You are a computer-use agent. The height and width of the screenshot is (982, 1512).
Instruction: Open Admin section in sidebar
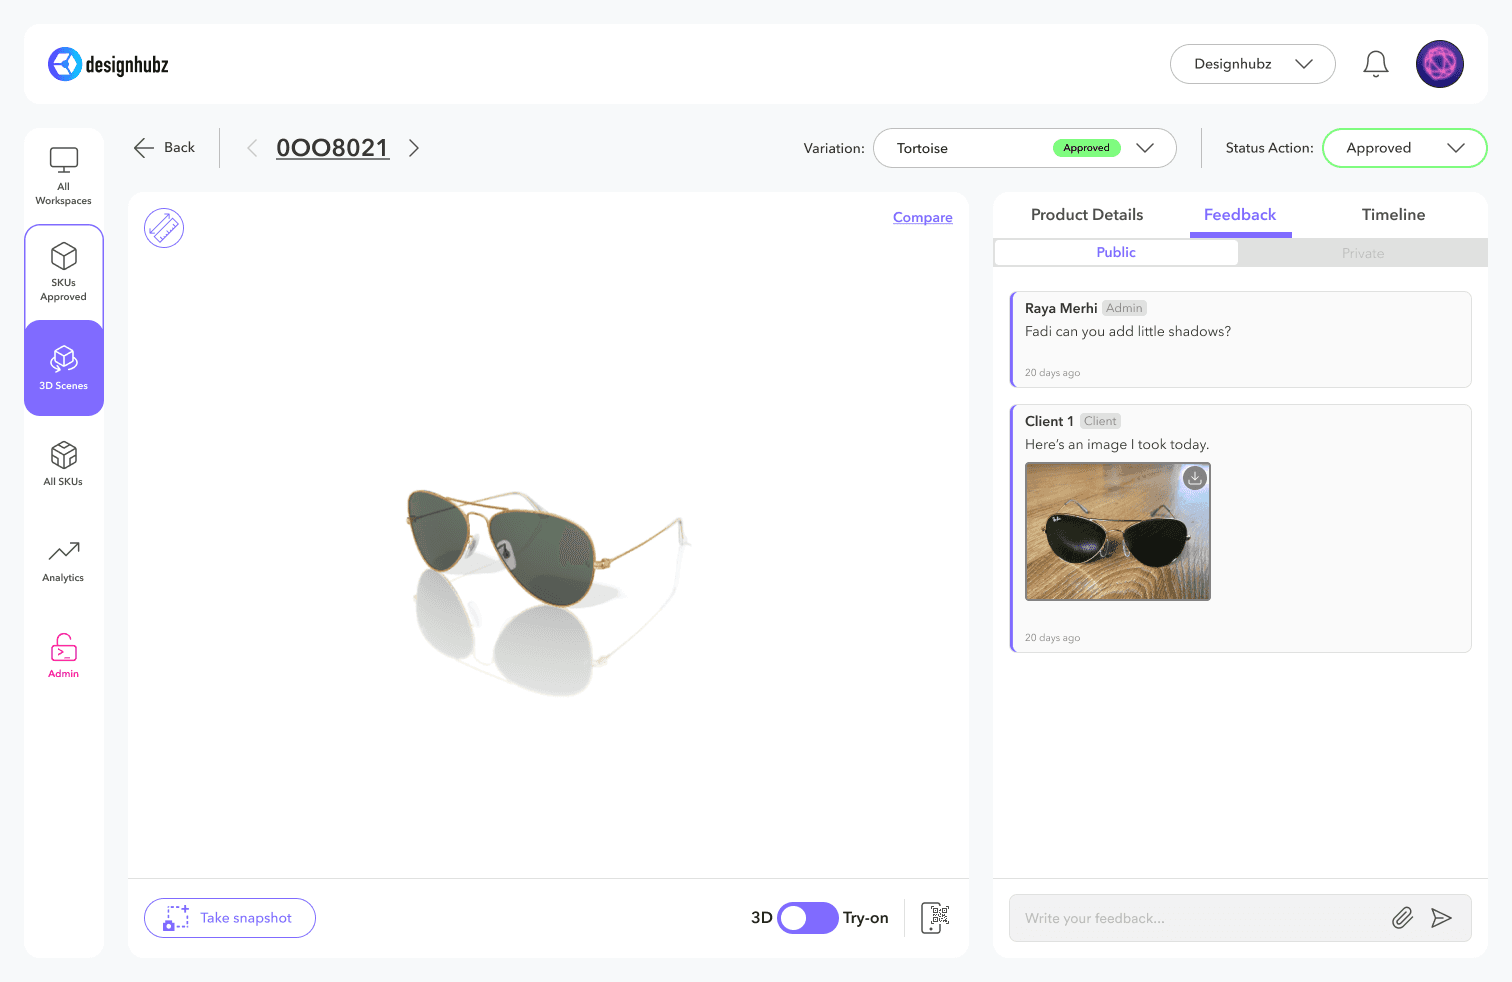64,656
